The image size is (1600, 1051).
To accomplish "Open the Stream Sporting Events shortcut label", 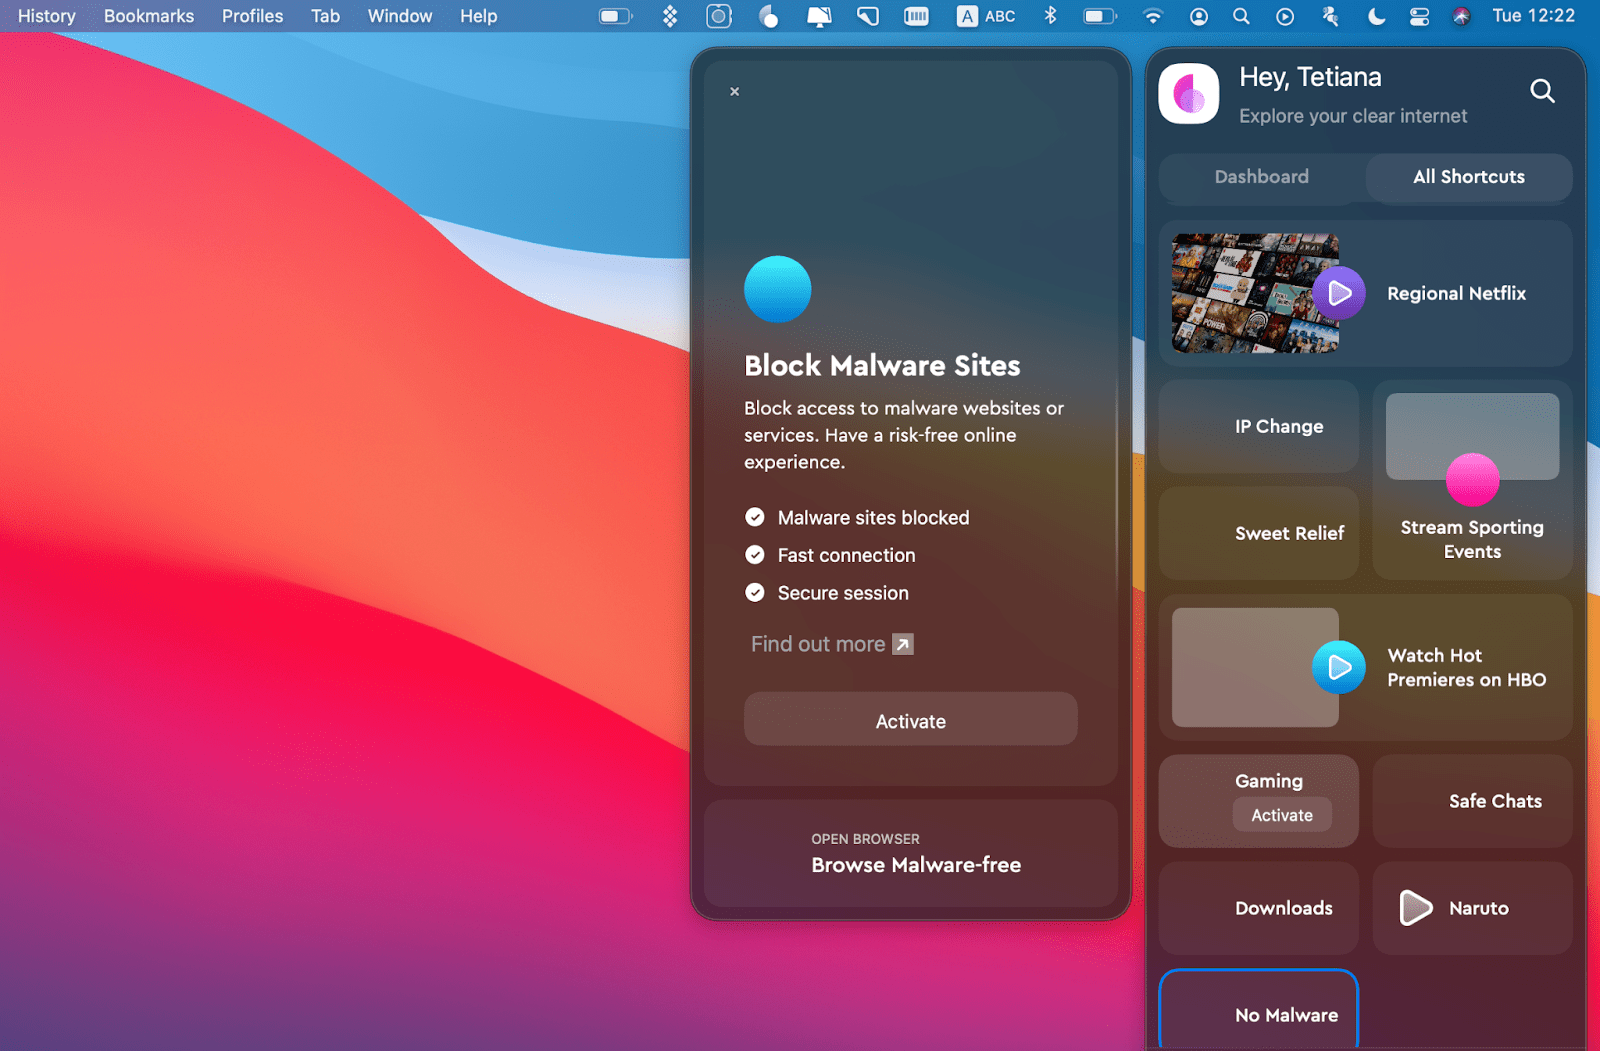I will [x=1472, y=539].
